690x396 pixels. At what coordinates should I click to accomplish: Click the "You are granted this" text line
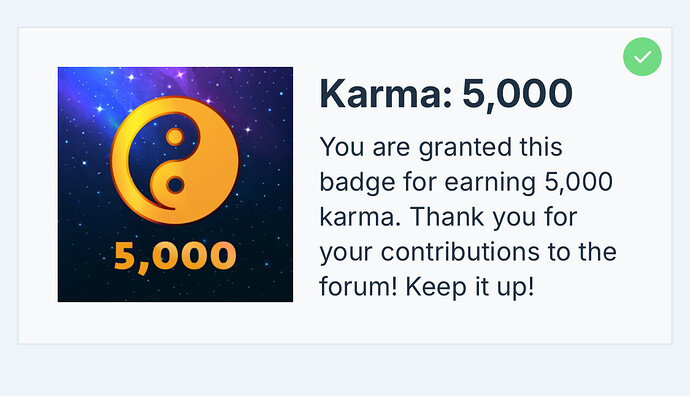tap(441, 147)
